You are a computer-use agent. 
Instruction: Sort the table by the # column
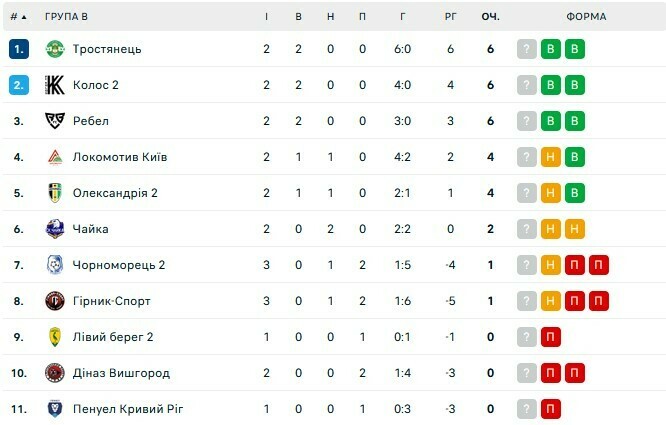pyautogui.click(x=18, y=17)
